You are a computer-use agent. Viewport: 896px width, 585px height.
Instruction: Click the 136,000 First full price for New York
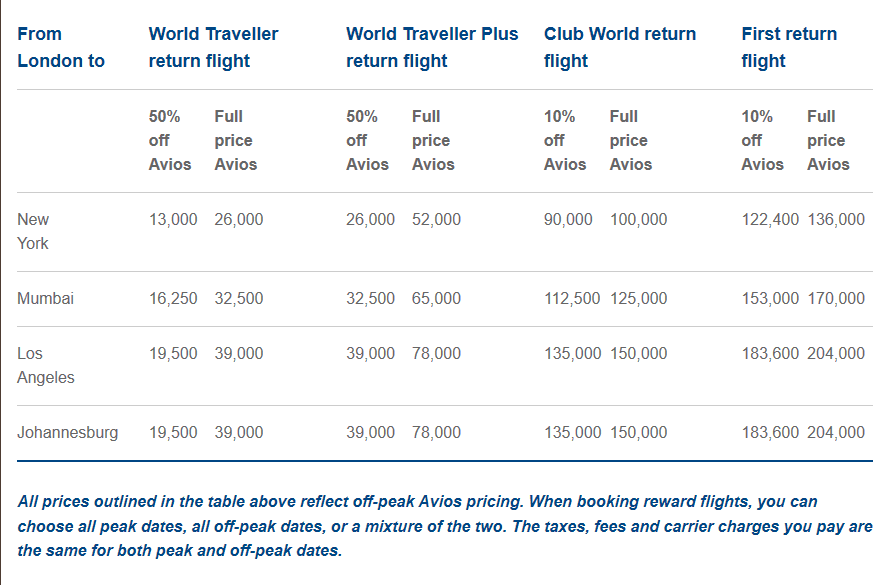tap(836, 219)
